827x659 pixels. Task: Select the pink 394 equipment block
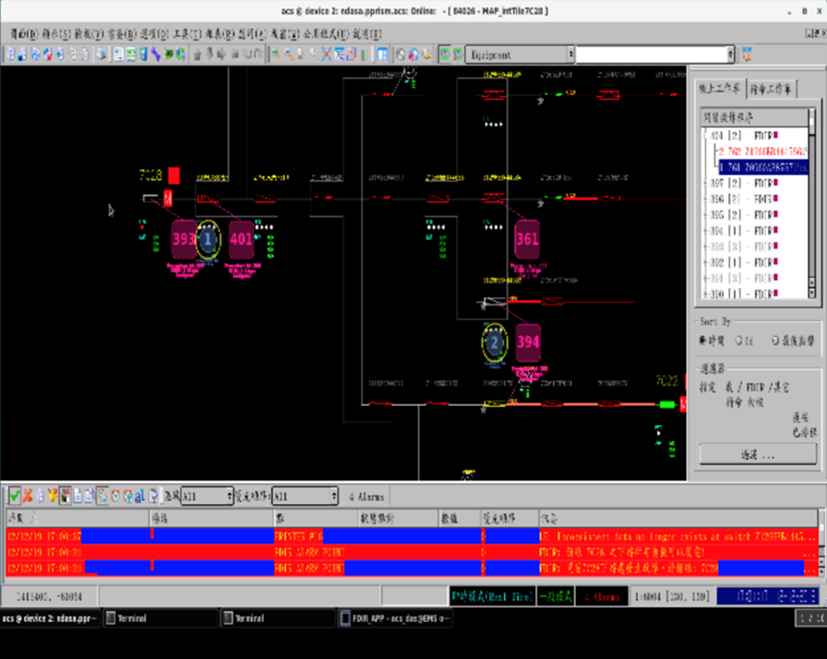click(527, 343)
